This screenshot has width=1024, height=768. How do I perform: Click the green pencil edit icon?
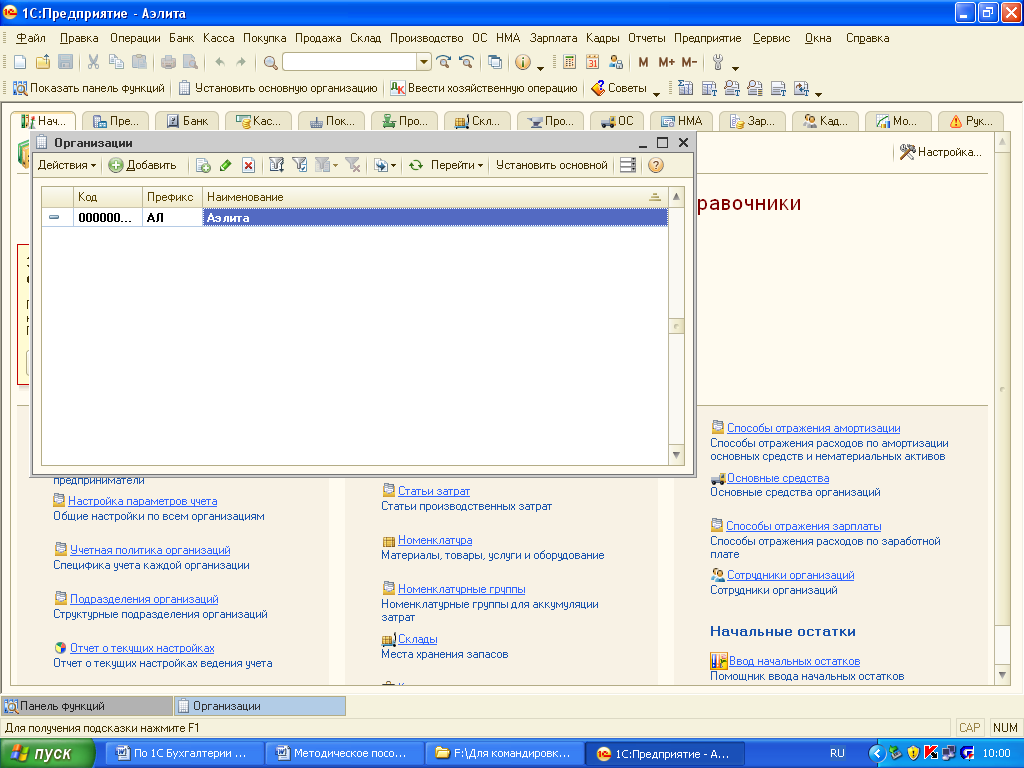coord(225,165)
